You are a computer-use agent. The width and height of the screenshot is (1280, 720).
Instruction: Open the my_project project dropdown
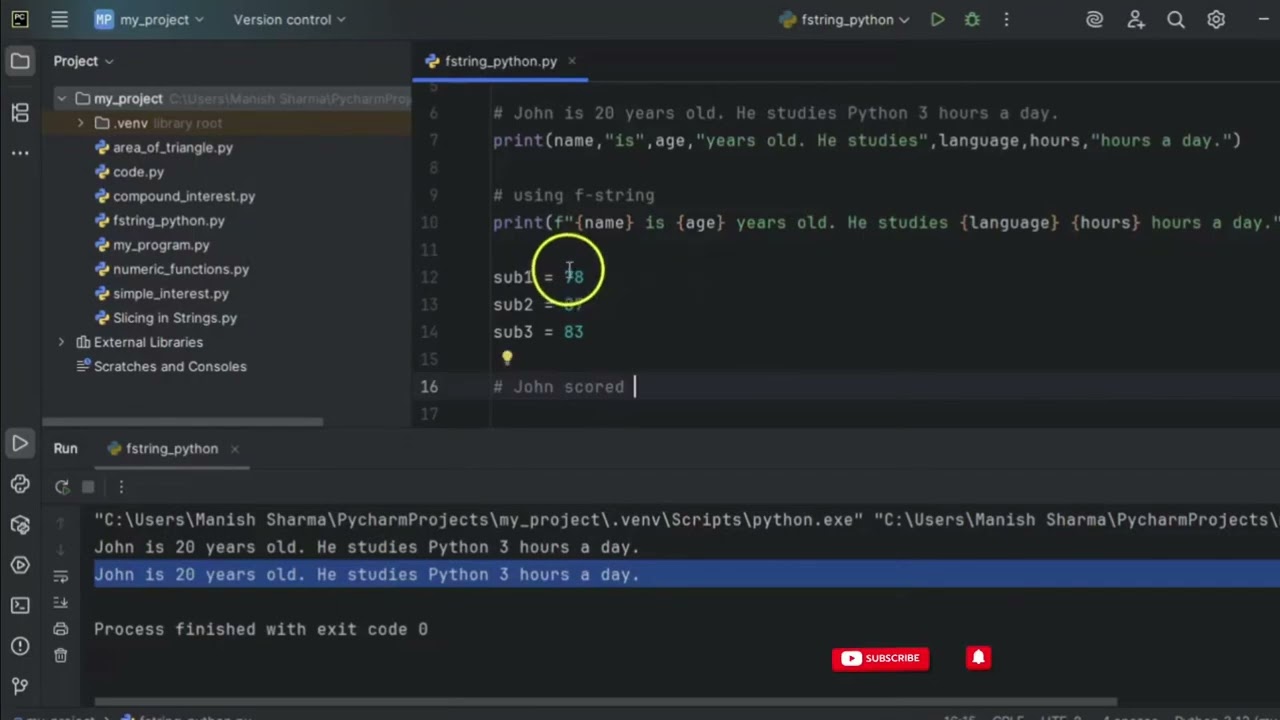point(148,19)
